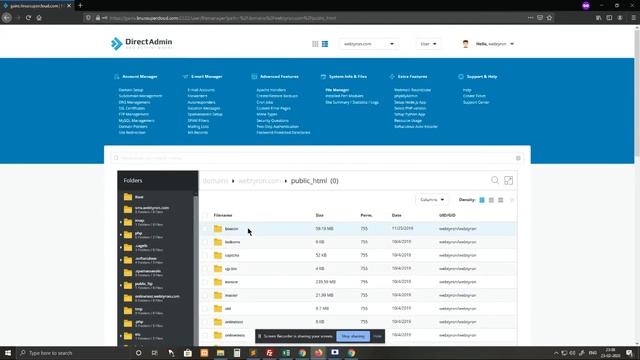Open the Domain Setup link
This screenshot has width=640, height=360.
tap(131, 90)
